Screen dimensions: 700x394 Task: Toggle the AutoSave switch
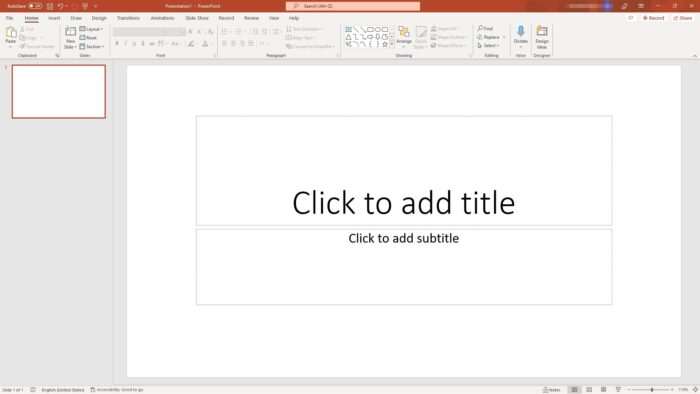coord(35,6)
